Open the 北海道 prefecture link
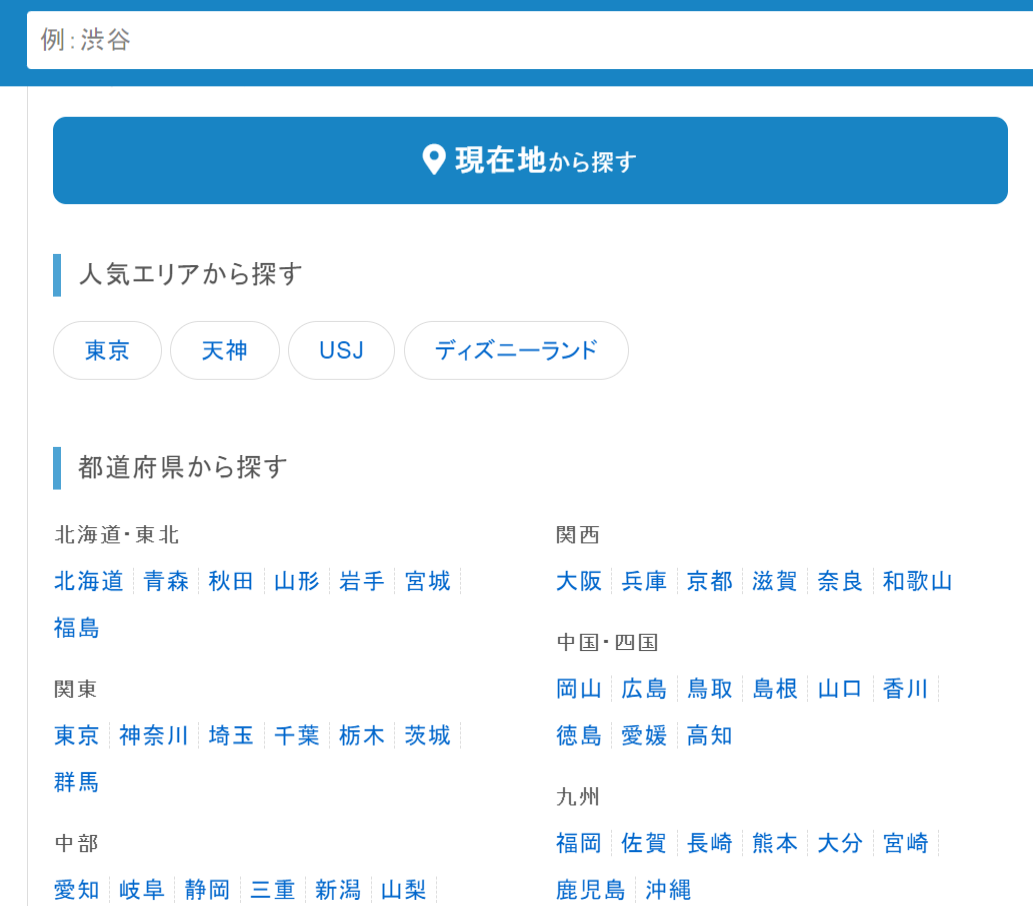The width and height of the screenshot is (1033, 906). (89, 581)
